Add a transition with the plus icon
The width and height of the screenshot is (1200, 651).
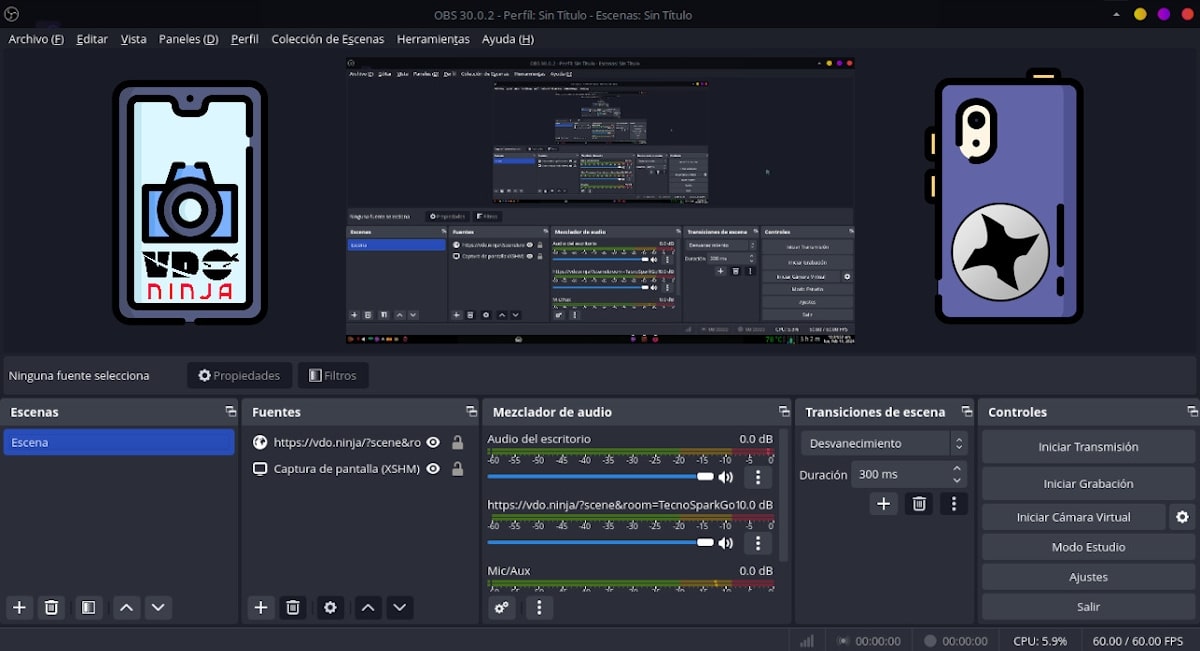click(x=881, y=504)
